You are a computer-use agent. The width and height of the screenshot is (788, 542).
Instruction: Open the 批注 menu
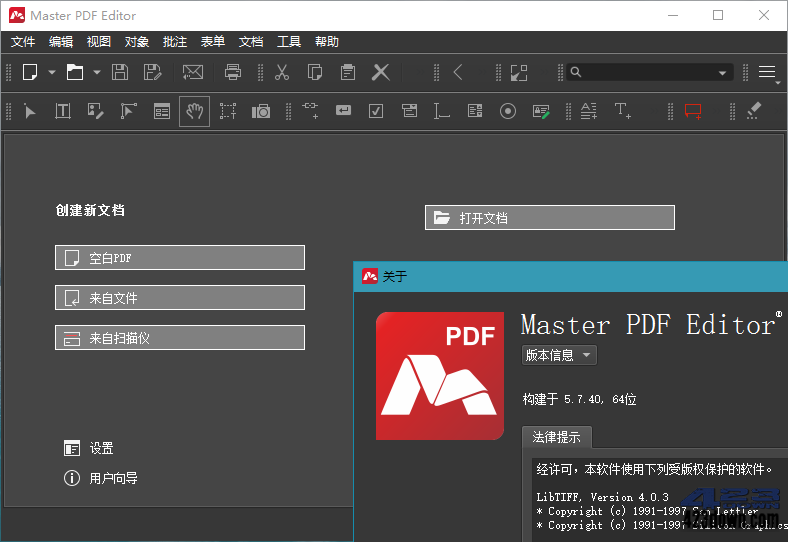(x=175, y=42)
